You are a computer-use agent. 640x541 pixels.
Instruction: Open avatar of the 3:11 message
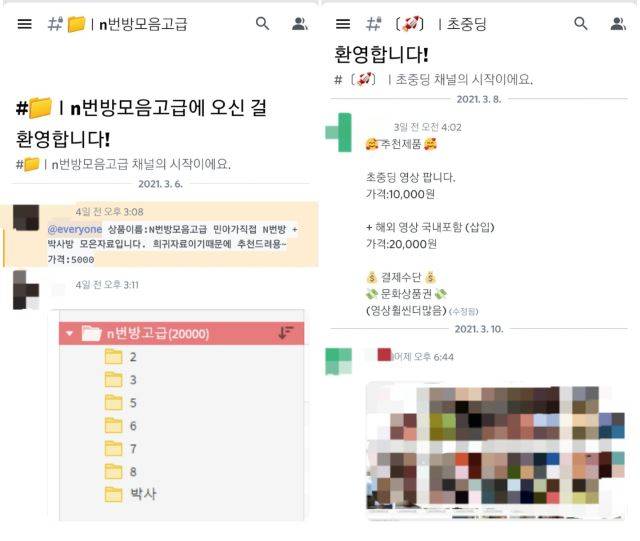(x=26, y=290)
